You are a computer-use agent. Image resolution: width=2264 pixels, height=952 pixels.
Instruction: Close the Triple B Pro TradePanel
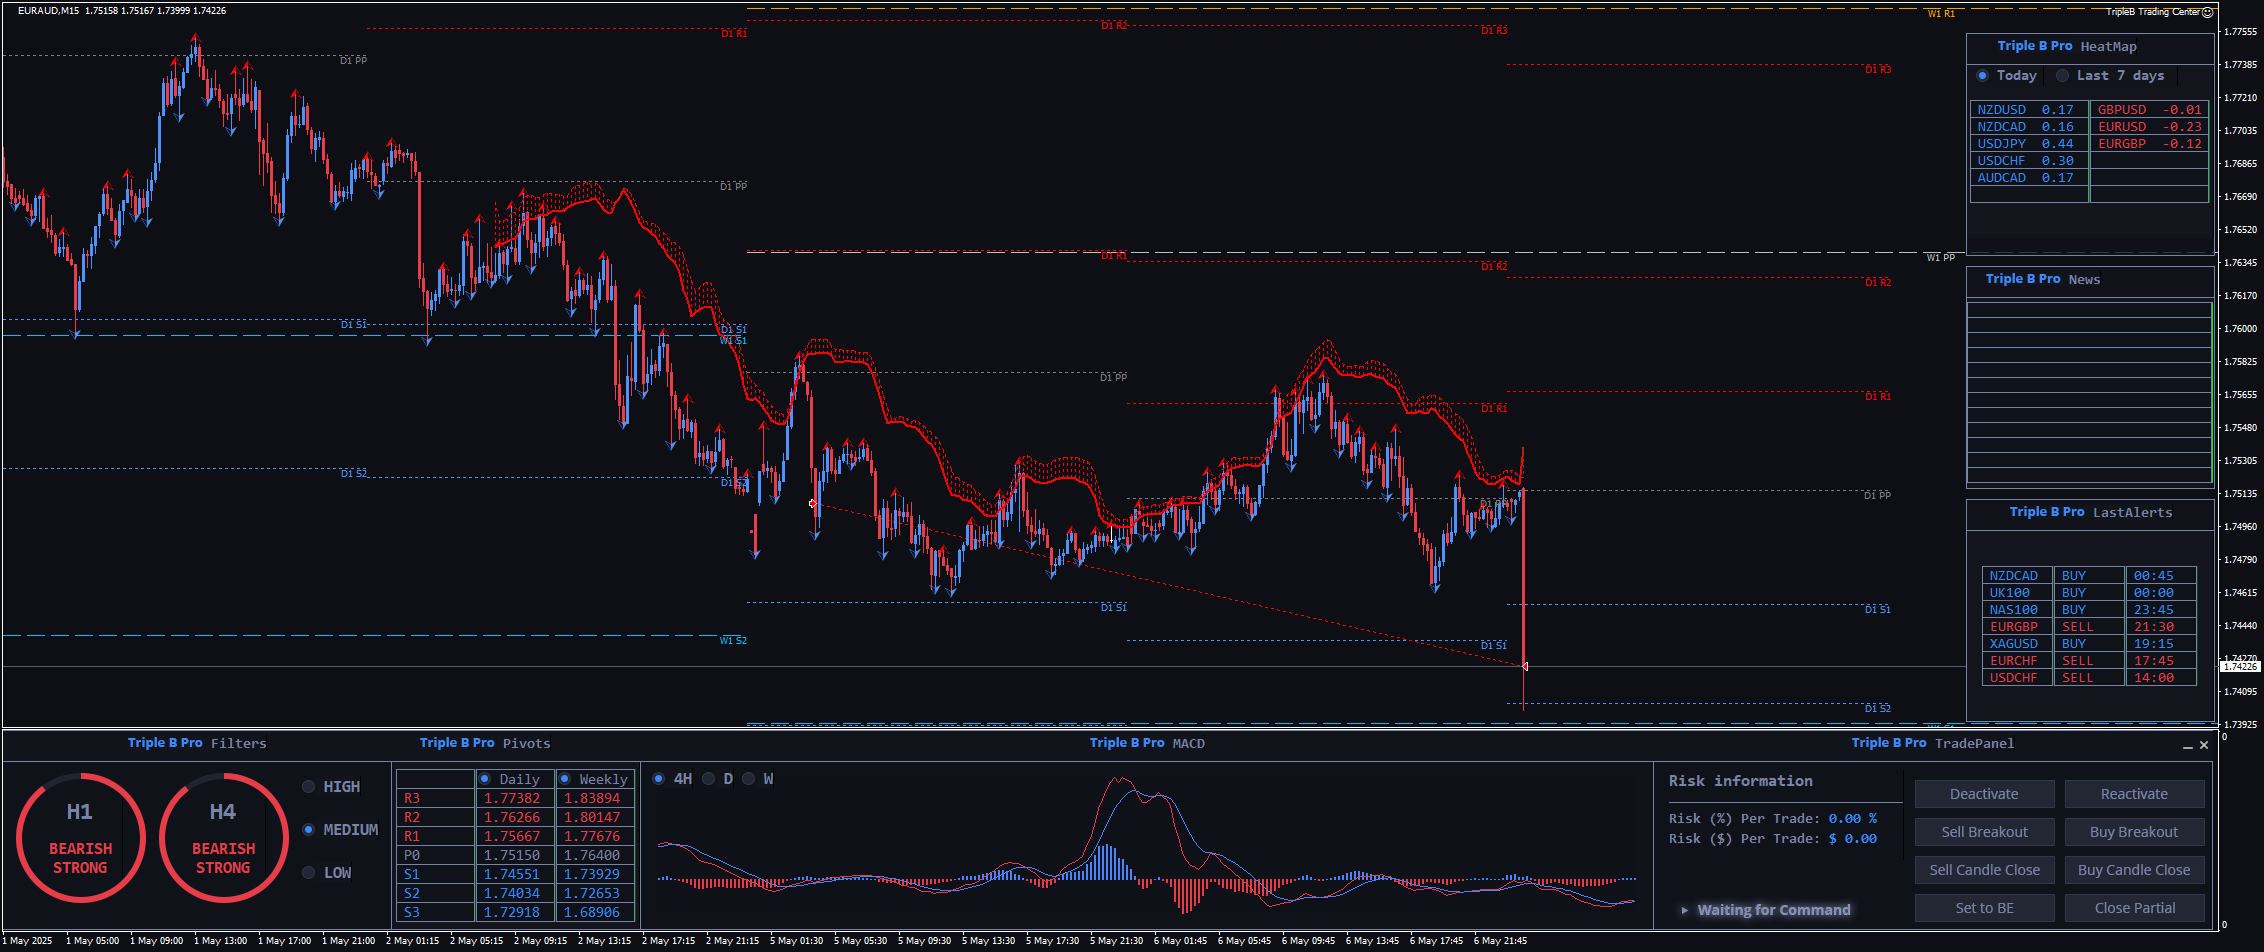click(x=2204, y=745)
